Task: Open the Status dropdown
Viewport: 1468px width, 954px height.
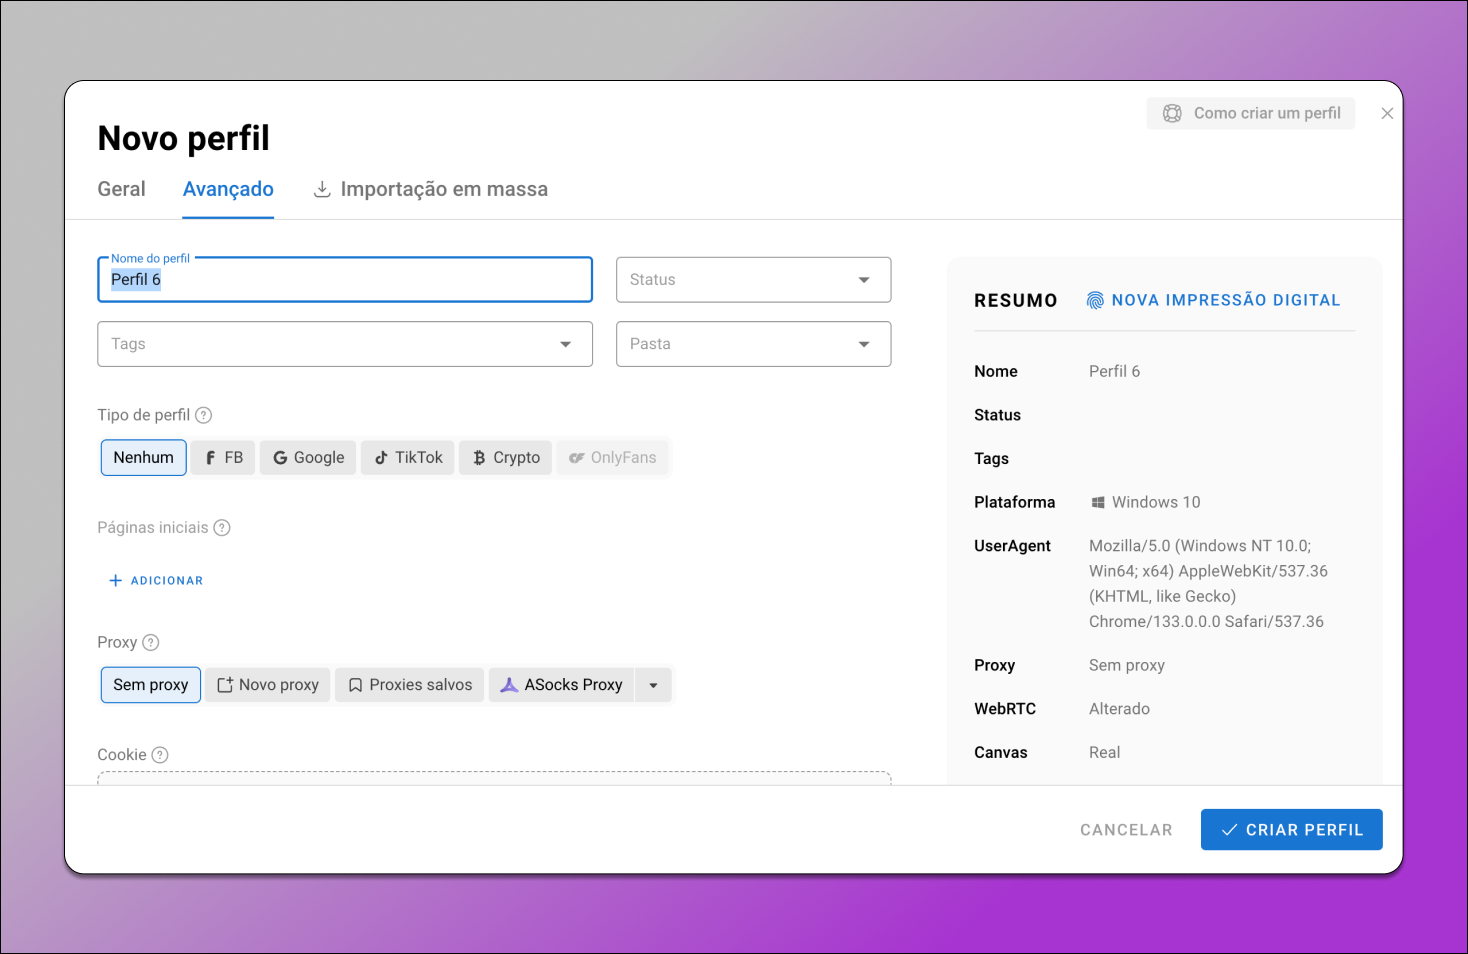Action: (753, 280)
